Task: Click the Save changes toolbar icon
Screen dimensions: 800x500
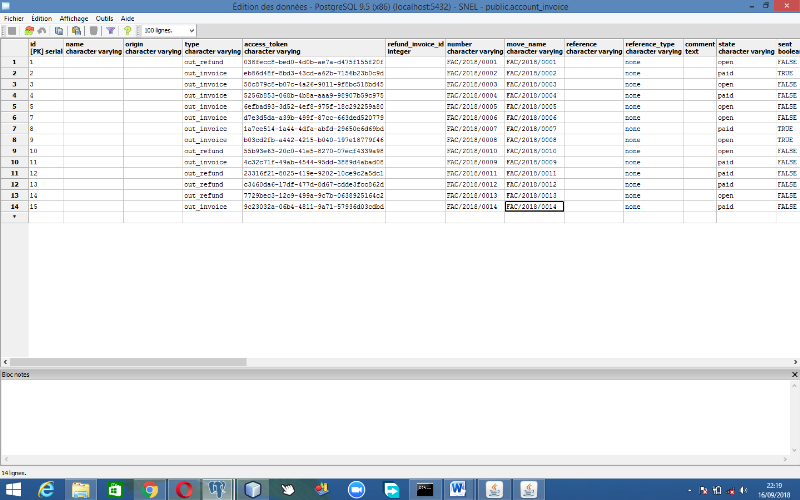Action: tap(12, 31)
